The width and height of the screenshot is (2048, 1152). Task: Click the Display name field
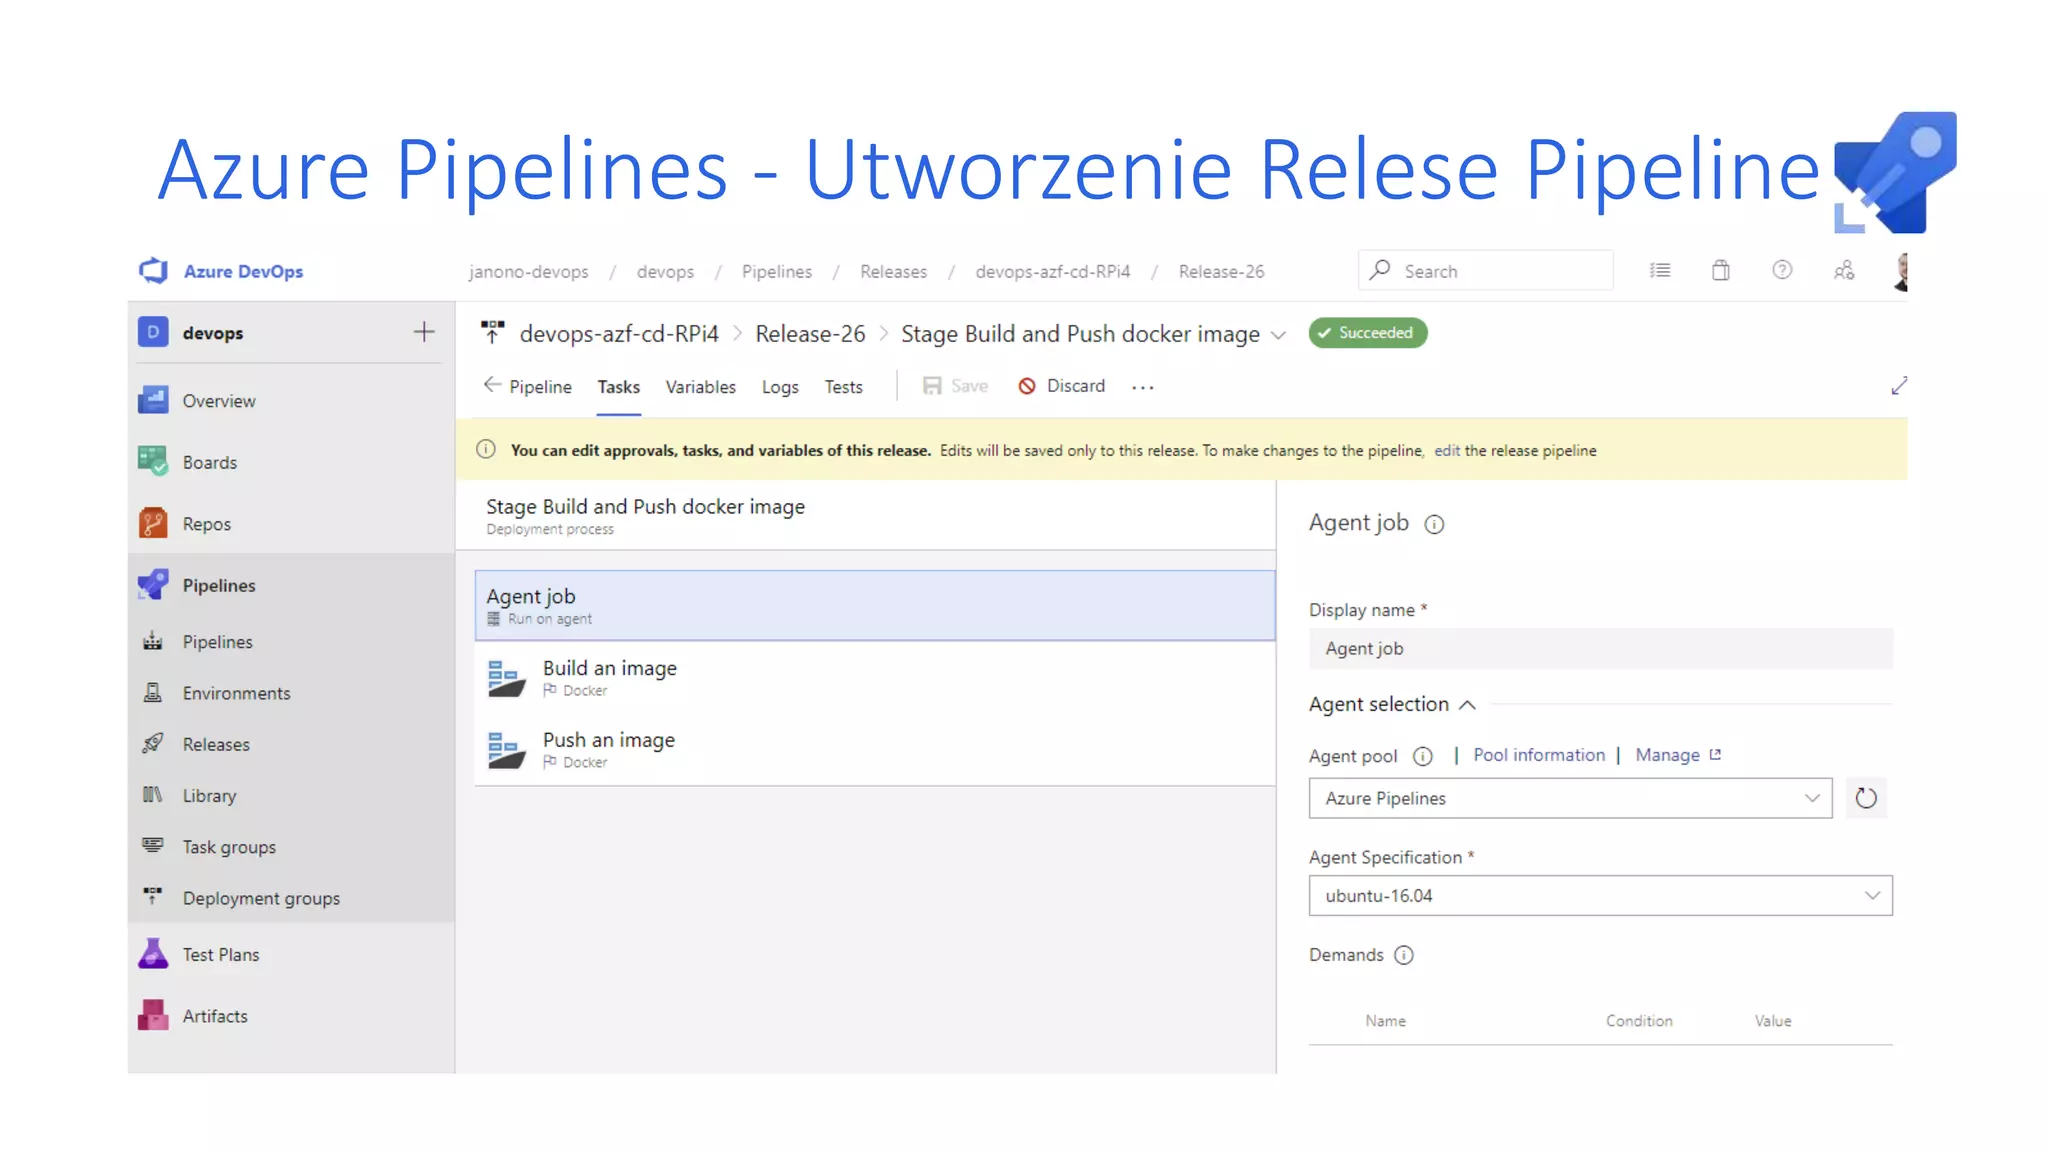click(1600, 648)
